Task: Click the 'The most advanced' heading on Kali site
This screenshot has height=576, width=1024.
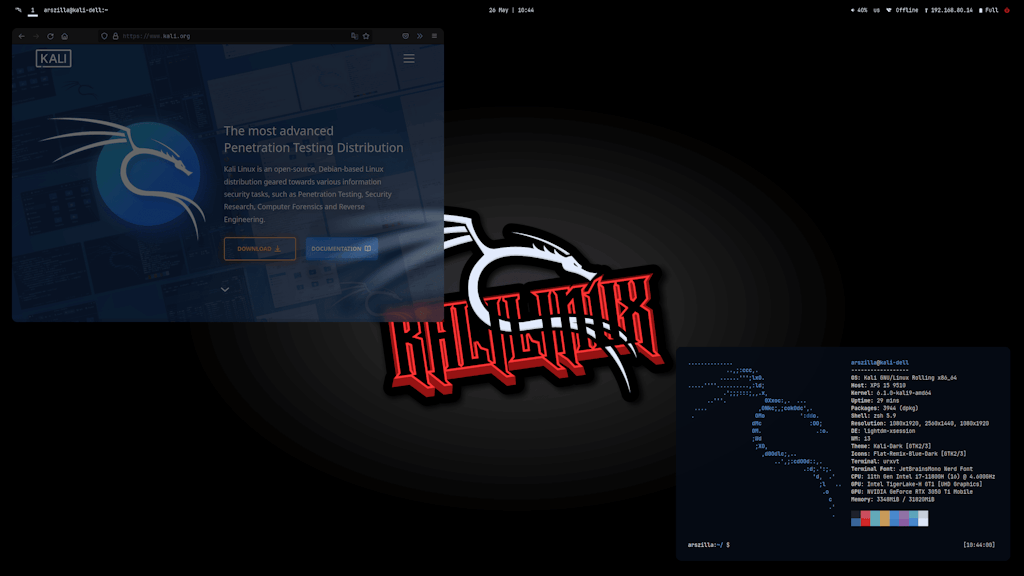Action: pos(279,131)
